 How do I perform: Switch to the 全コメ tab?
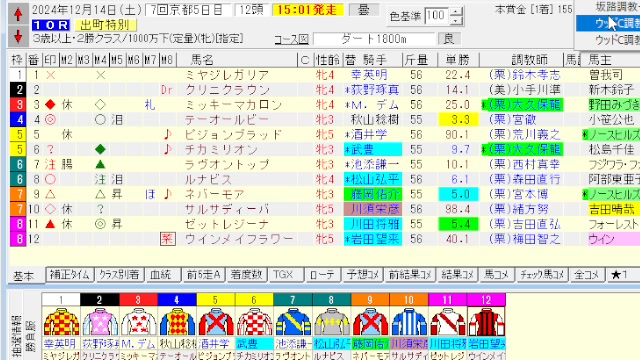pyautogui.click(x=587, y=275)
